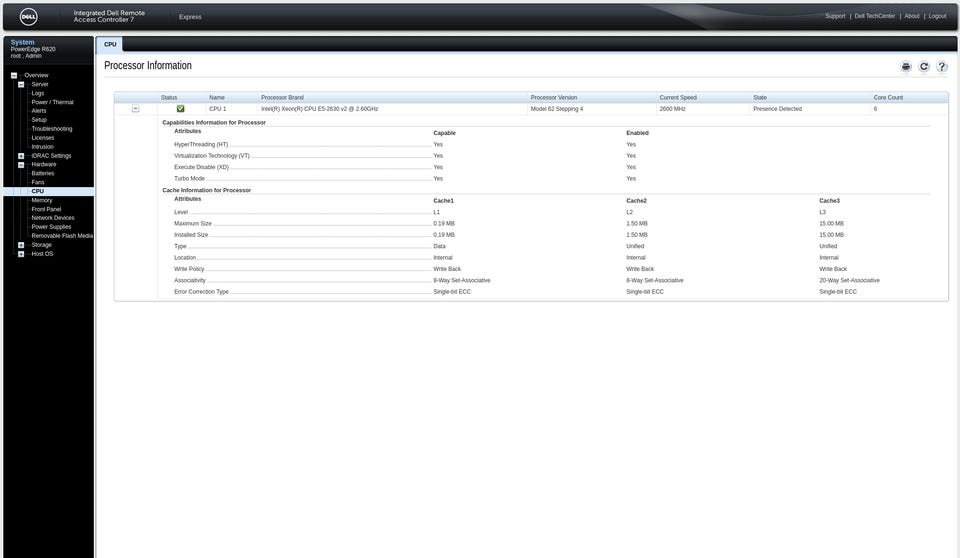Viewport: 960px width, 558px height.
Task: Open Host OS in the sidebar
Action: (42, 254)
